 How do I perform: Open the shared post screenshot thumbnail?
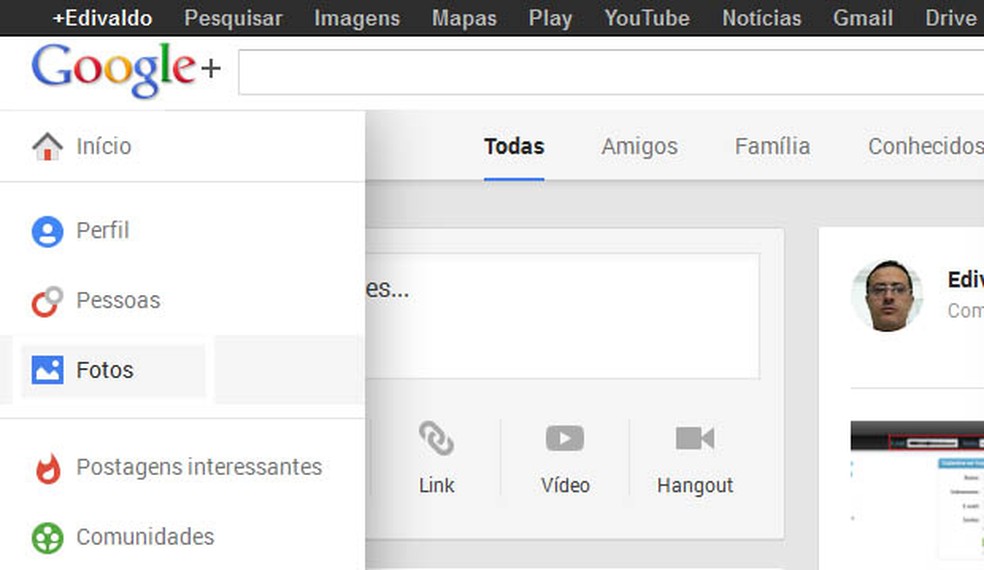pyautogui.click(x=917, y=490)
